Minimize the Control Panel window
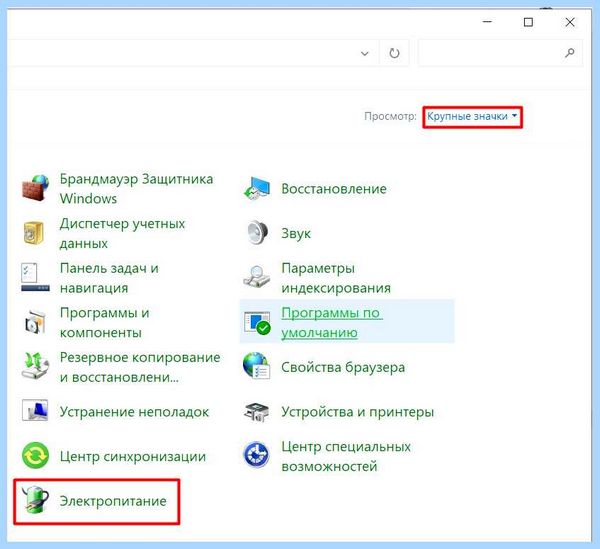600x549 pixels. pyautogui.click(x=487, y=22)
